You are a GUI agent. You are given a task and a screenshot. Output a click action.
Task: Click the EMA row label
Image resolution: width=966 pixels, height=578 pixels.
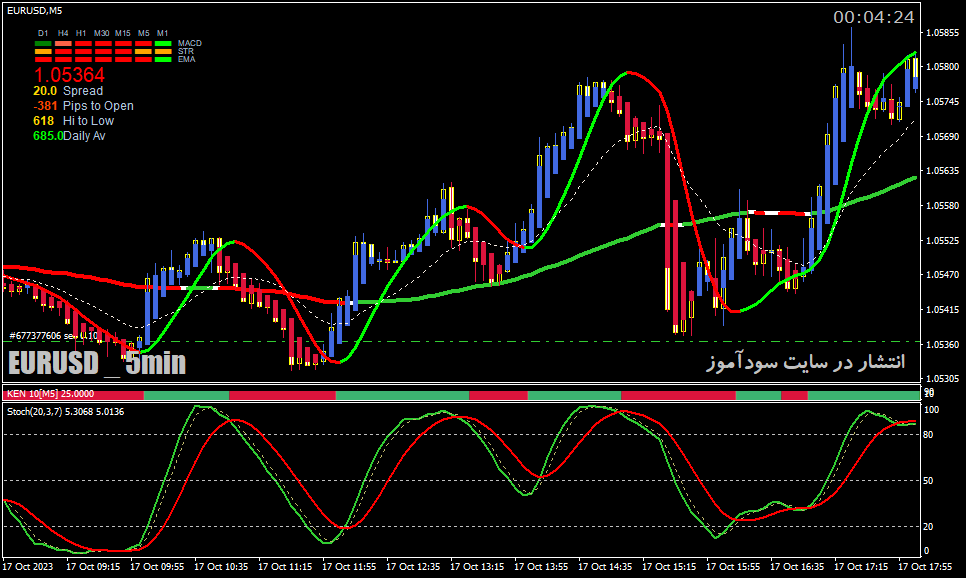[x=187, y=59]
